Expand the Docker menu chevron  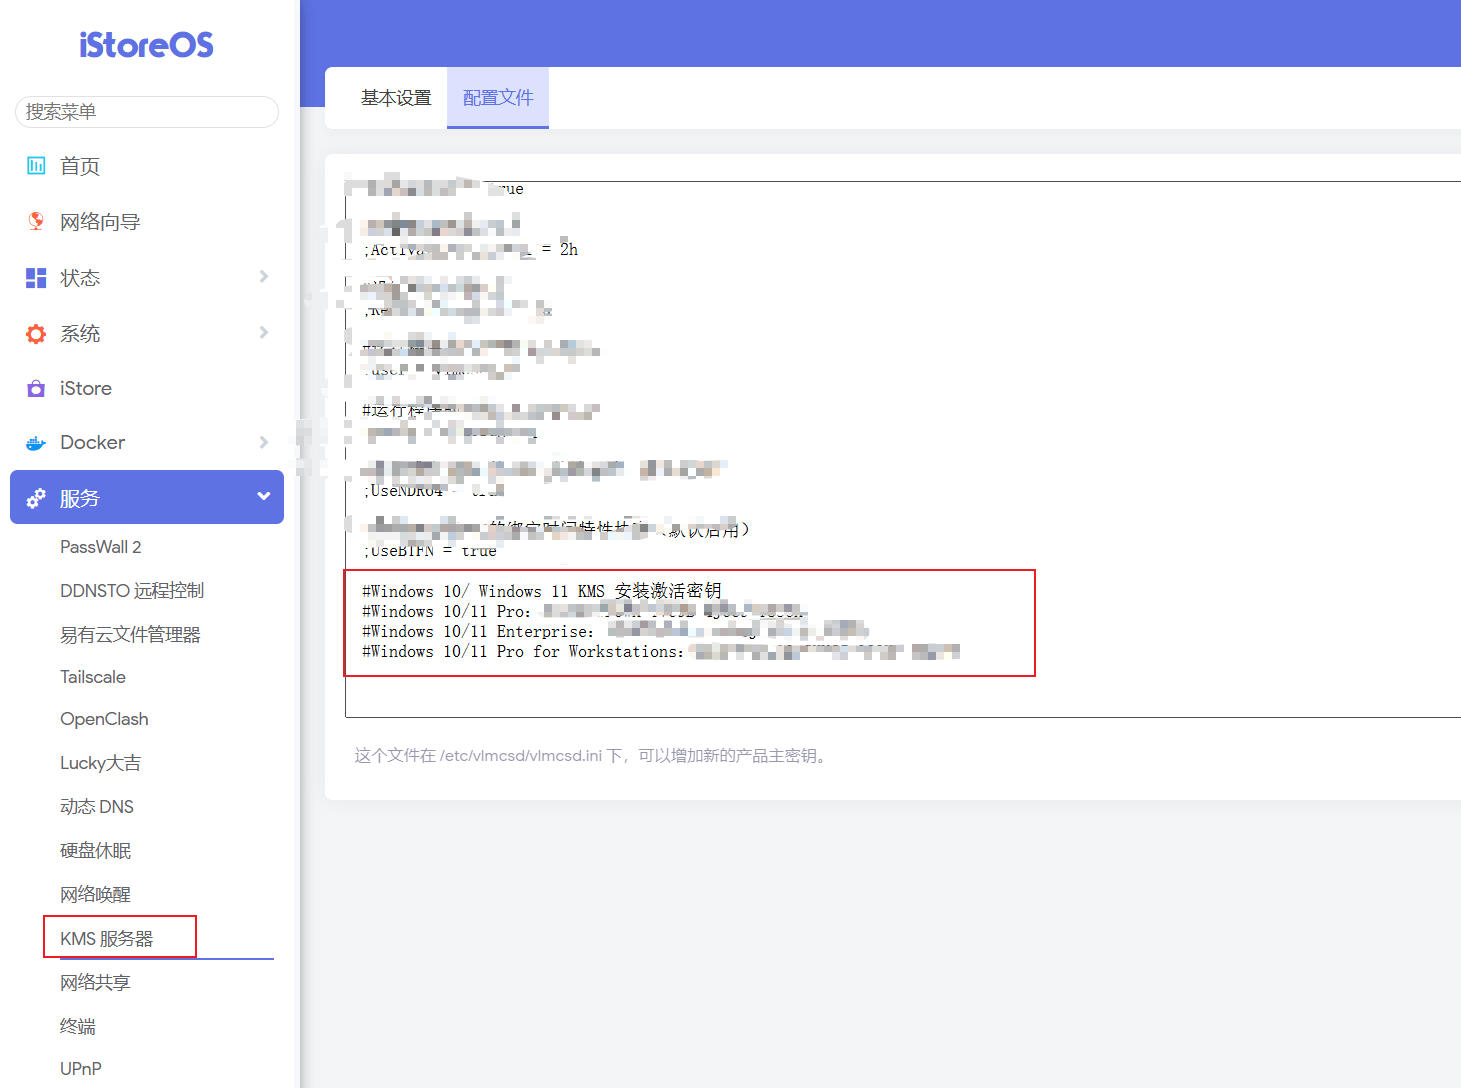[x=264, y=442]
